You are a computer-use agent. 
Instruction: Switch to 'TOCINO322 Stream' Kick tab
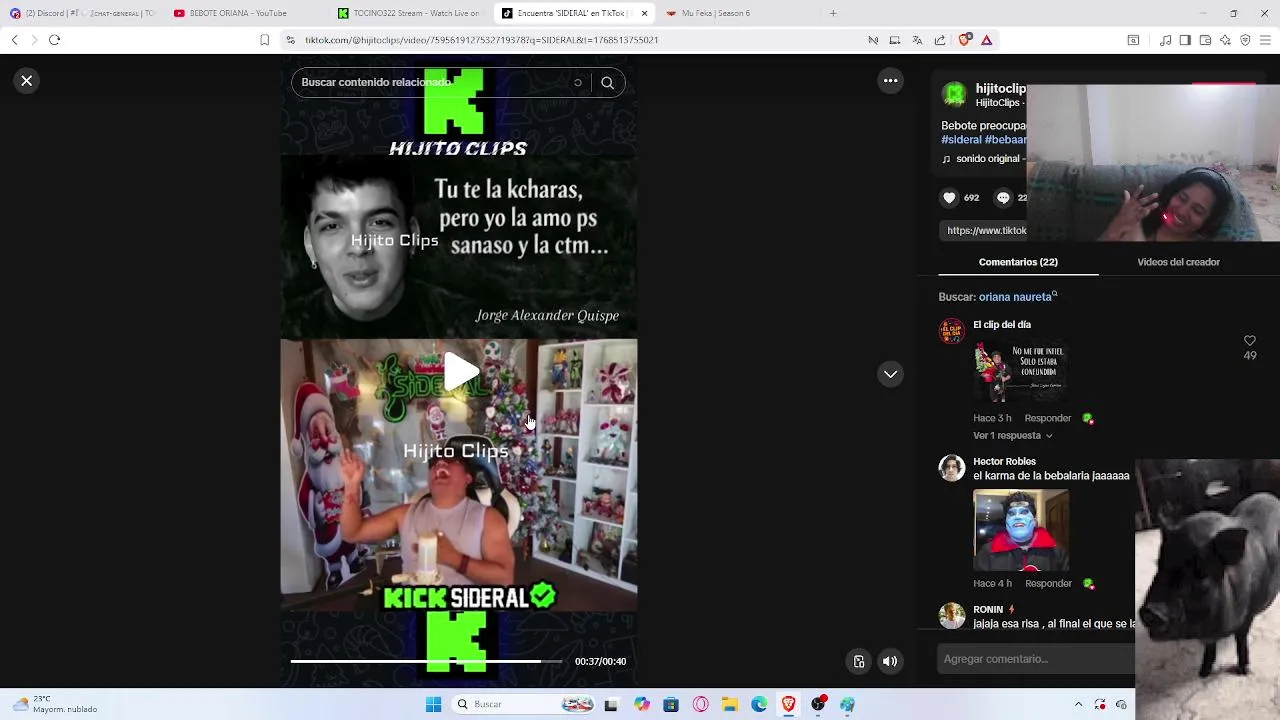click(x=408, y=13)
